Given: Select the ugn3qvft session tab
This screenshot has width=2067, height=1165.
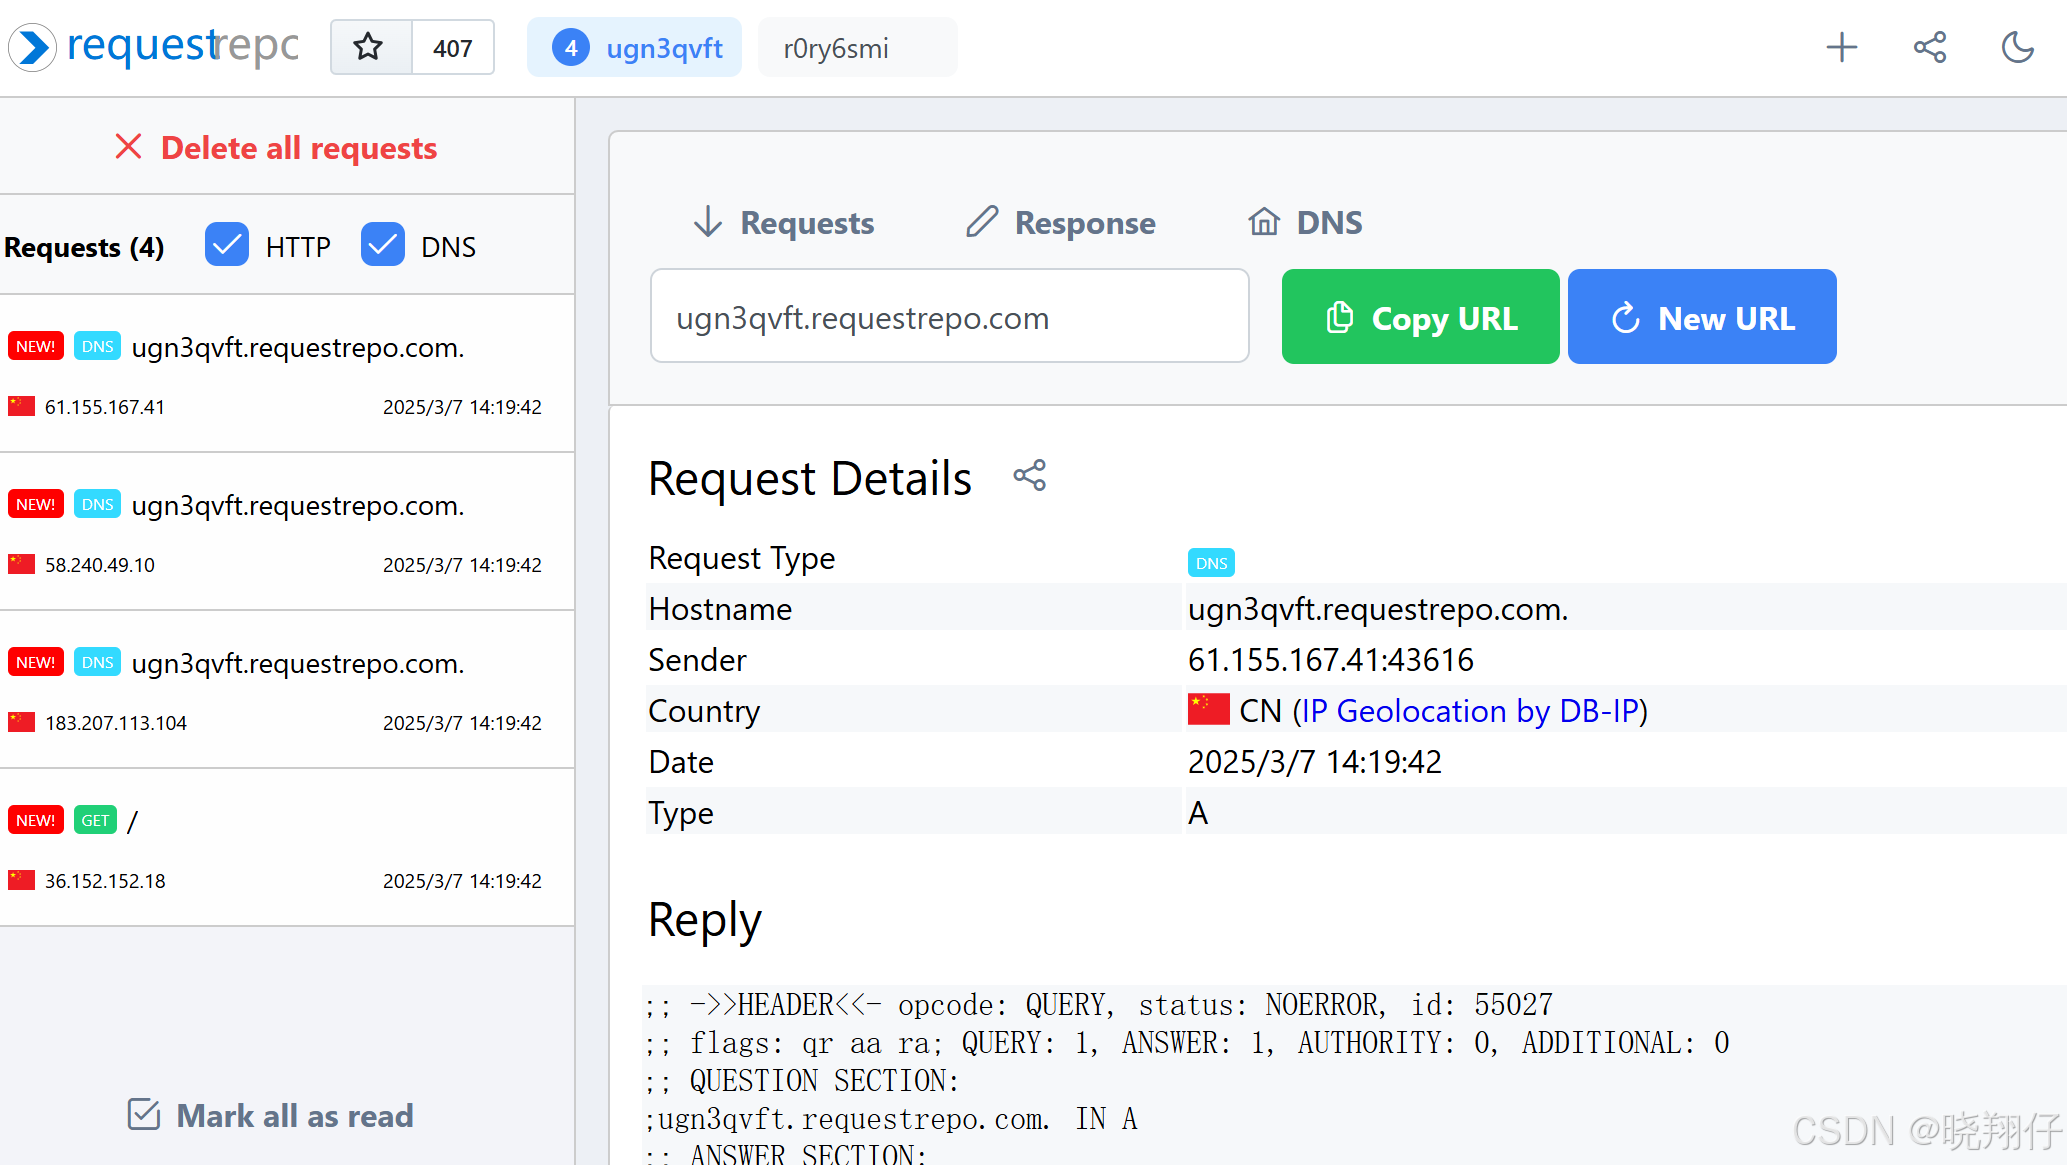Looking at the screenshot, I should (634, 47).
